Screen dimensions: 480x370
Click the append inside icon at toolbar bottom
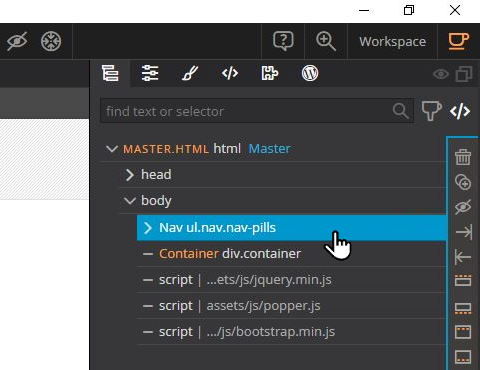pyautogui.click(x=463, y=357)
